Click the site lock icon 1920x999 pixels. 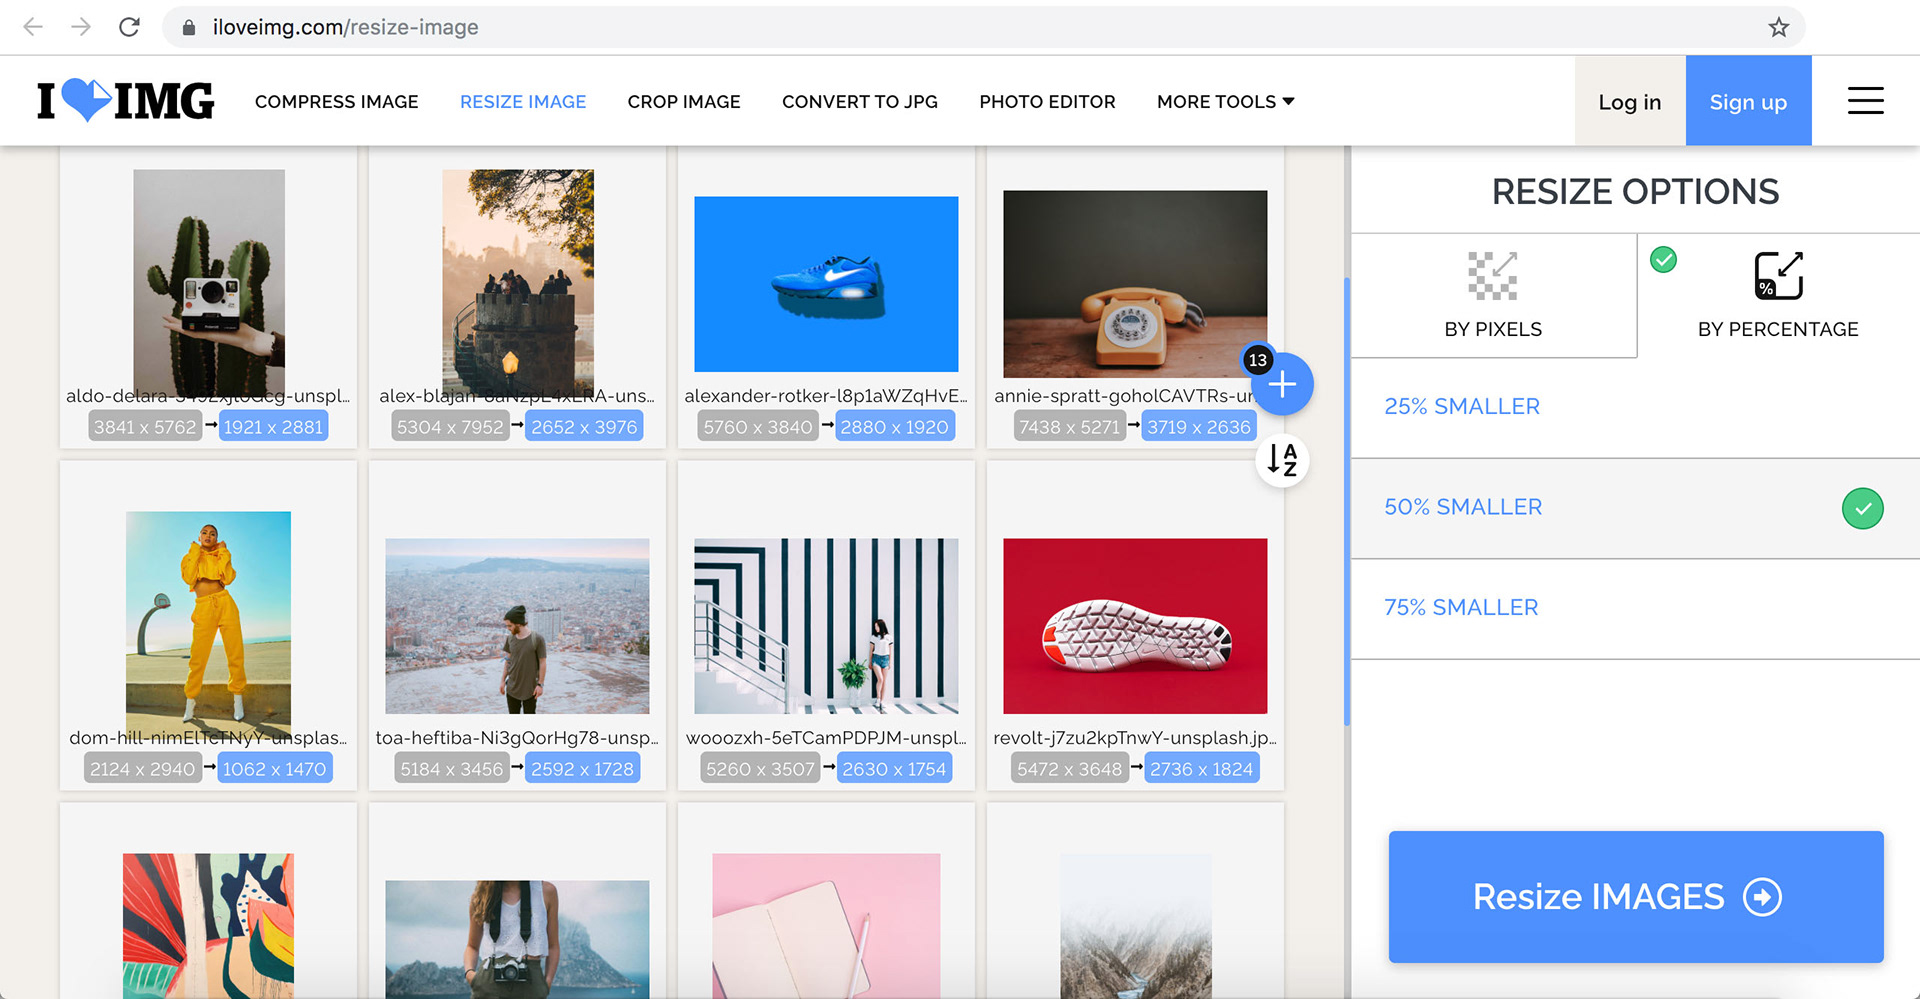click(x=188, y=28)
